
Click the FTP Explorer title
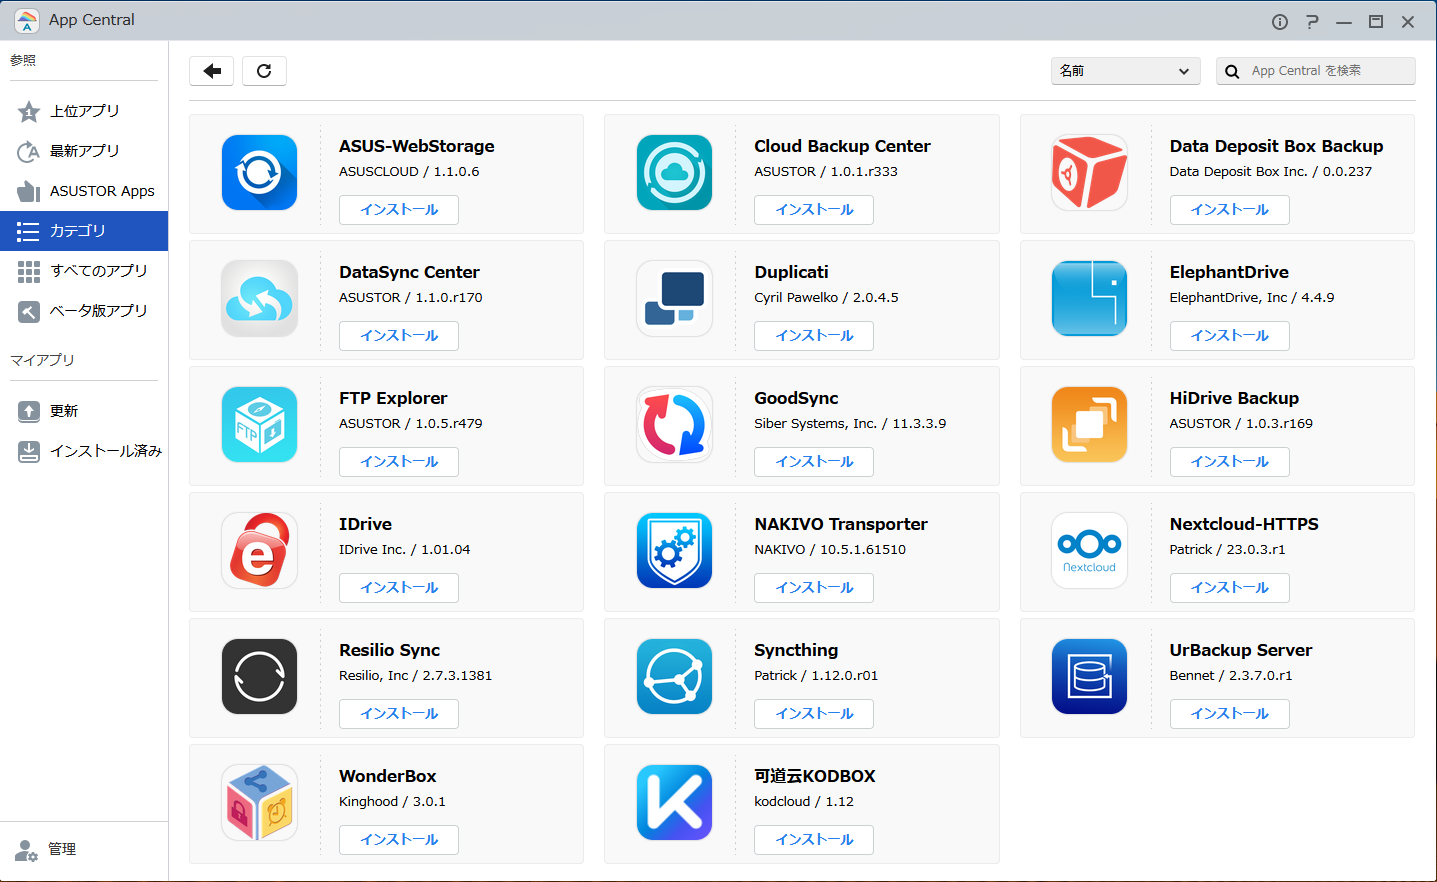[393, 398]
